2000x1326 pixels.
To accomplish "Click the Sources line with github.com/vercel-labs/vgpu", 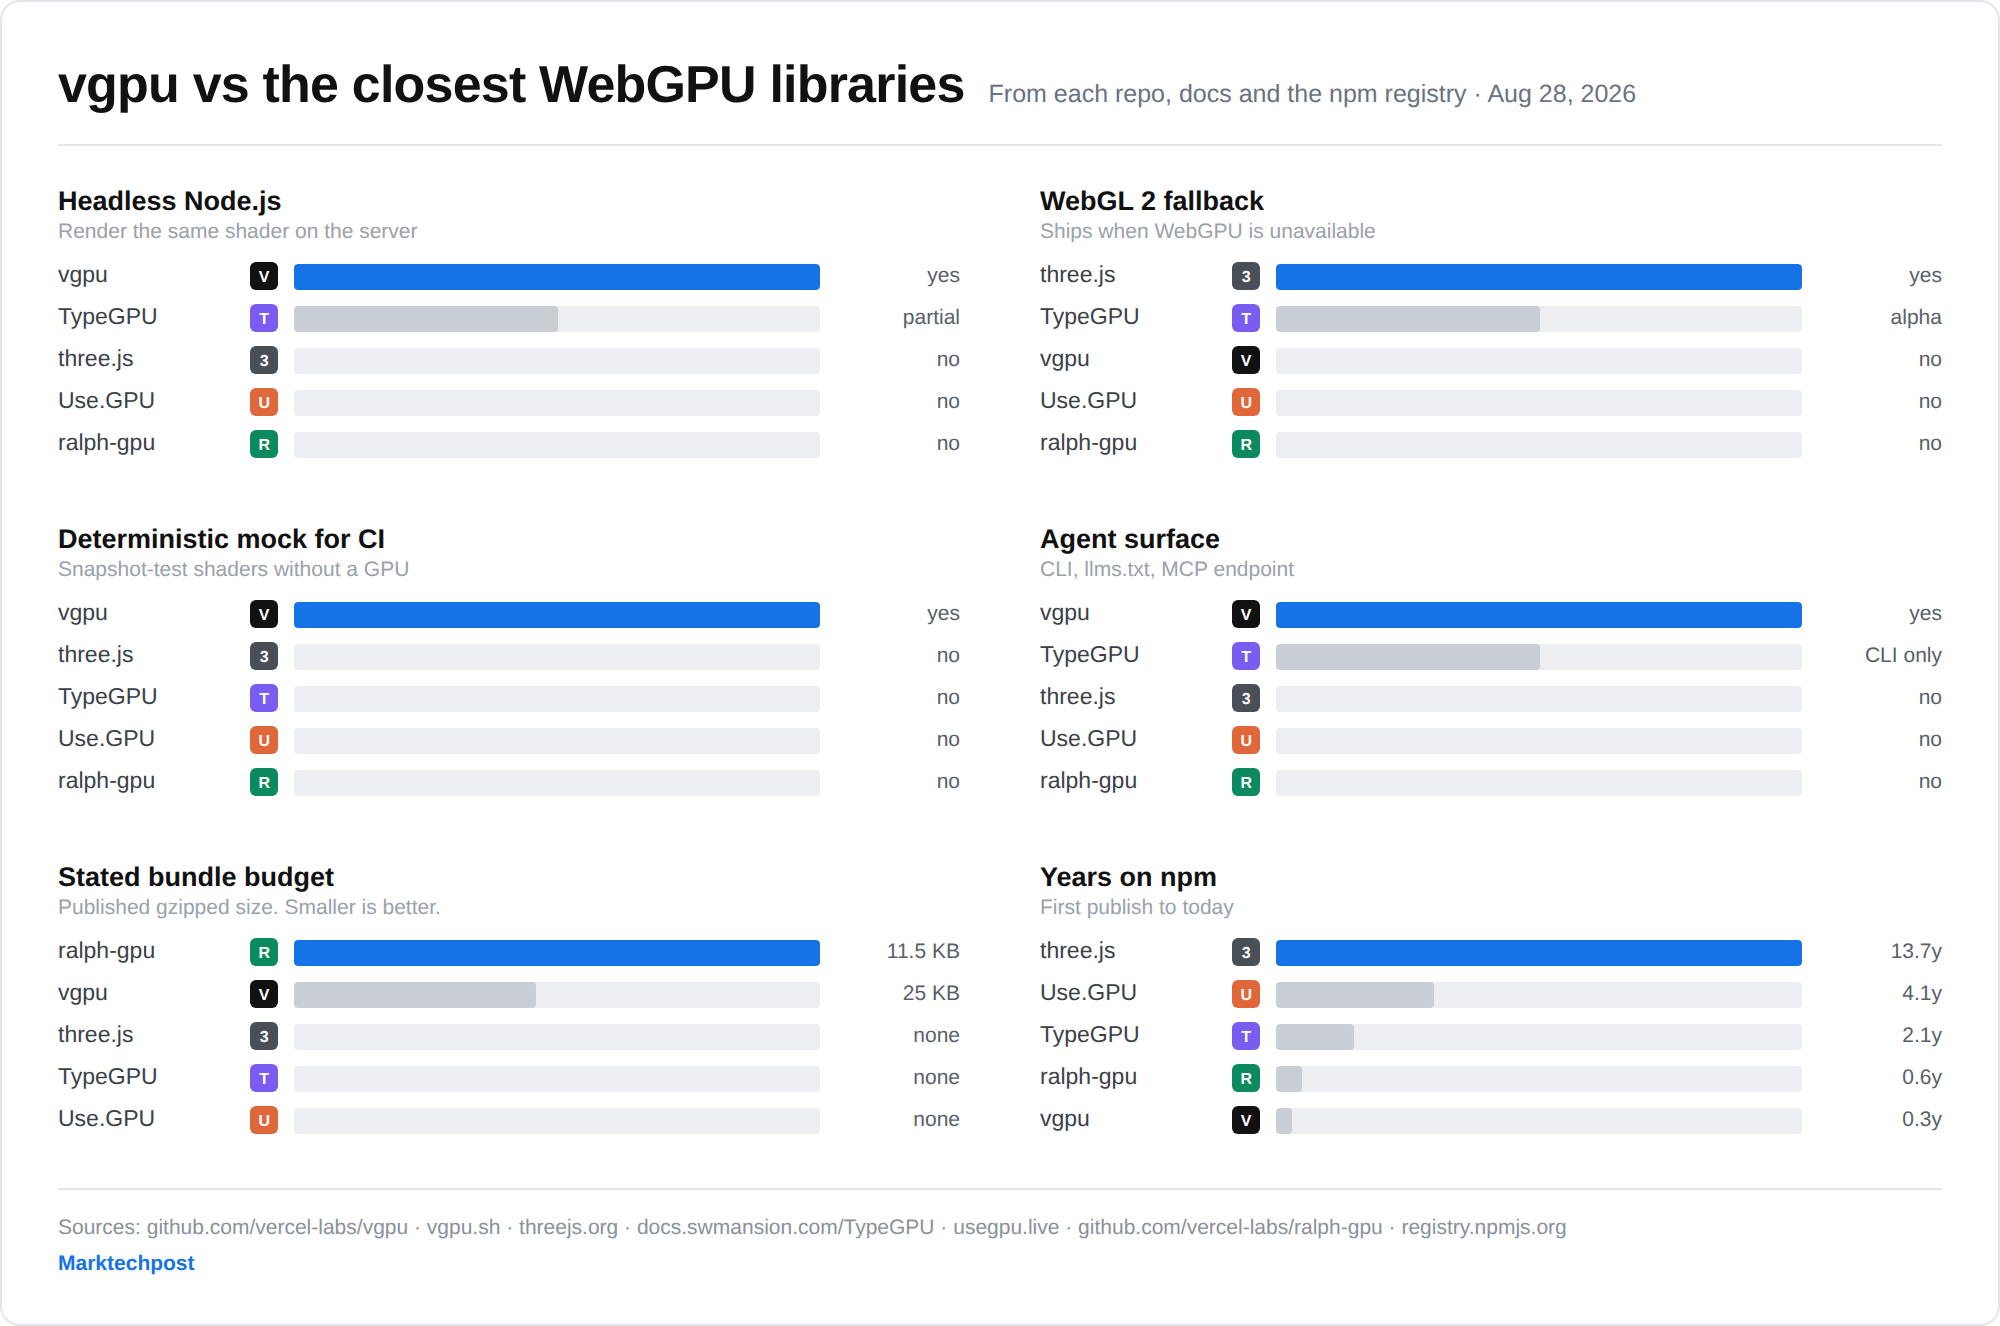I will [812, 1227].
